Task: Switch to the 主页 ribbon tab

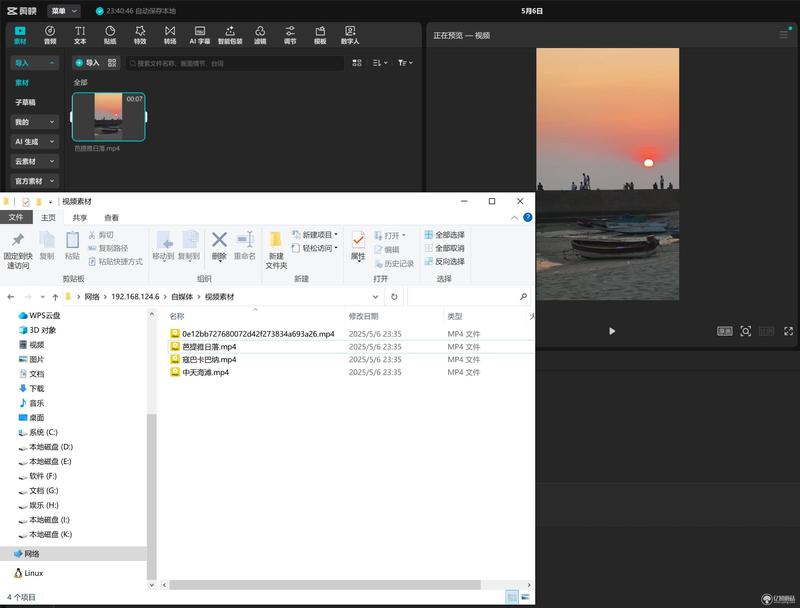Action: 48,218
